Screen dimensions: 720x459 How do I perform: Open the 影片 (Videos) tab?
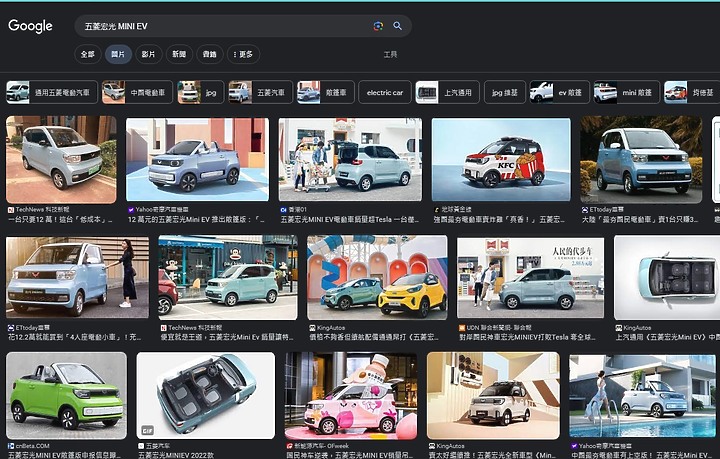tap(148, 54)
